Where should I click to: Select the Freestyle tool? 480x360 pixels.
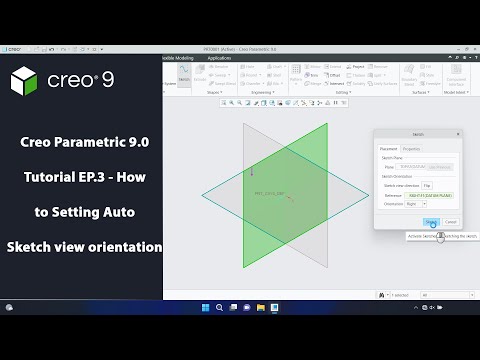pyautogui.click(x=430, y=84)
